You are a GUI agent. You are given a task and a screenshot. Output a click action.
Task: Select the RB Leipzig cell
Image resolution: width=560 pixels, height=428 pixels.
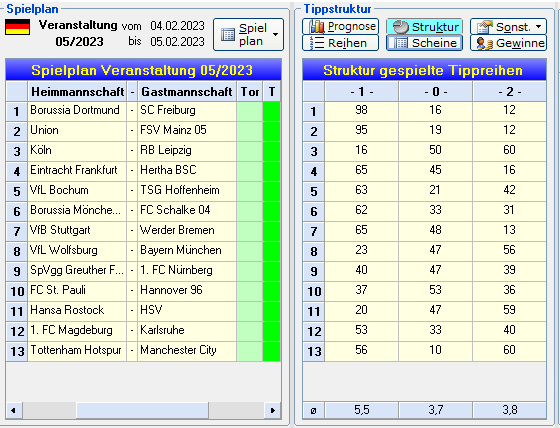pos(187,151)
